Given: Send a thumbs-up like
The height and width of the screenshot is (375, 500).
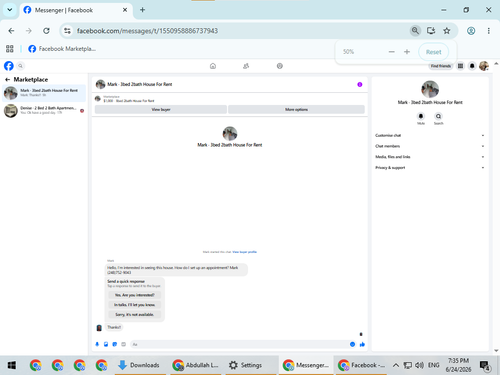Looking at the screenshot, I should 362,344.
